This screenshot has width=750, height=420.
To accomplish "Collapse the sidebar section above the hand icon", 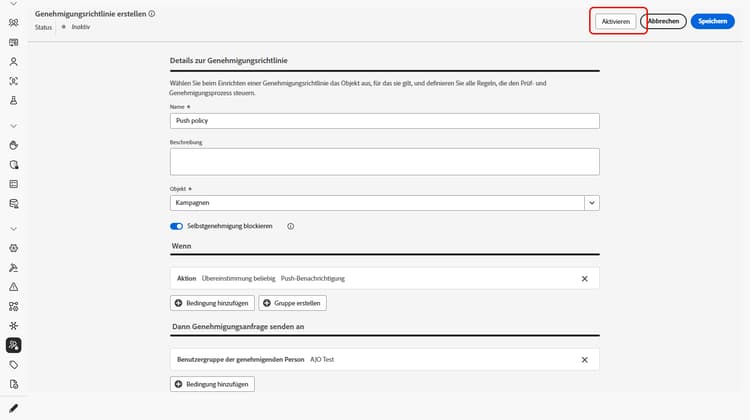I will pos(14,126).
